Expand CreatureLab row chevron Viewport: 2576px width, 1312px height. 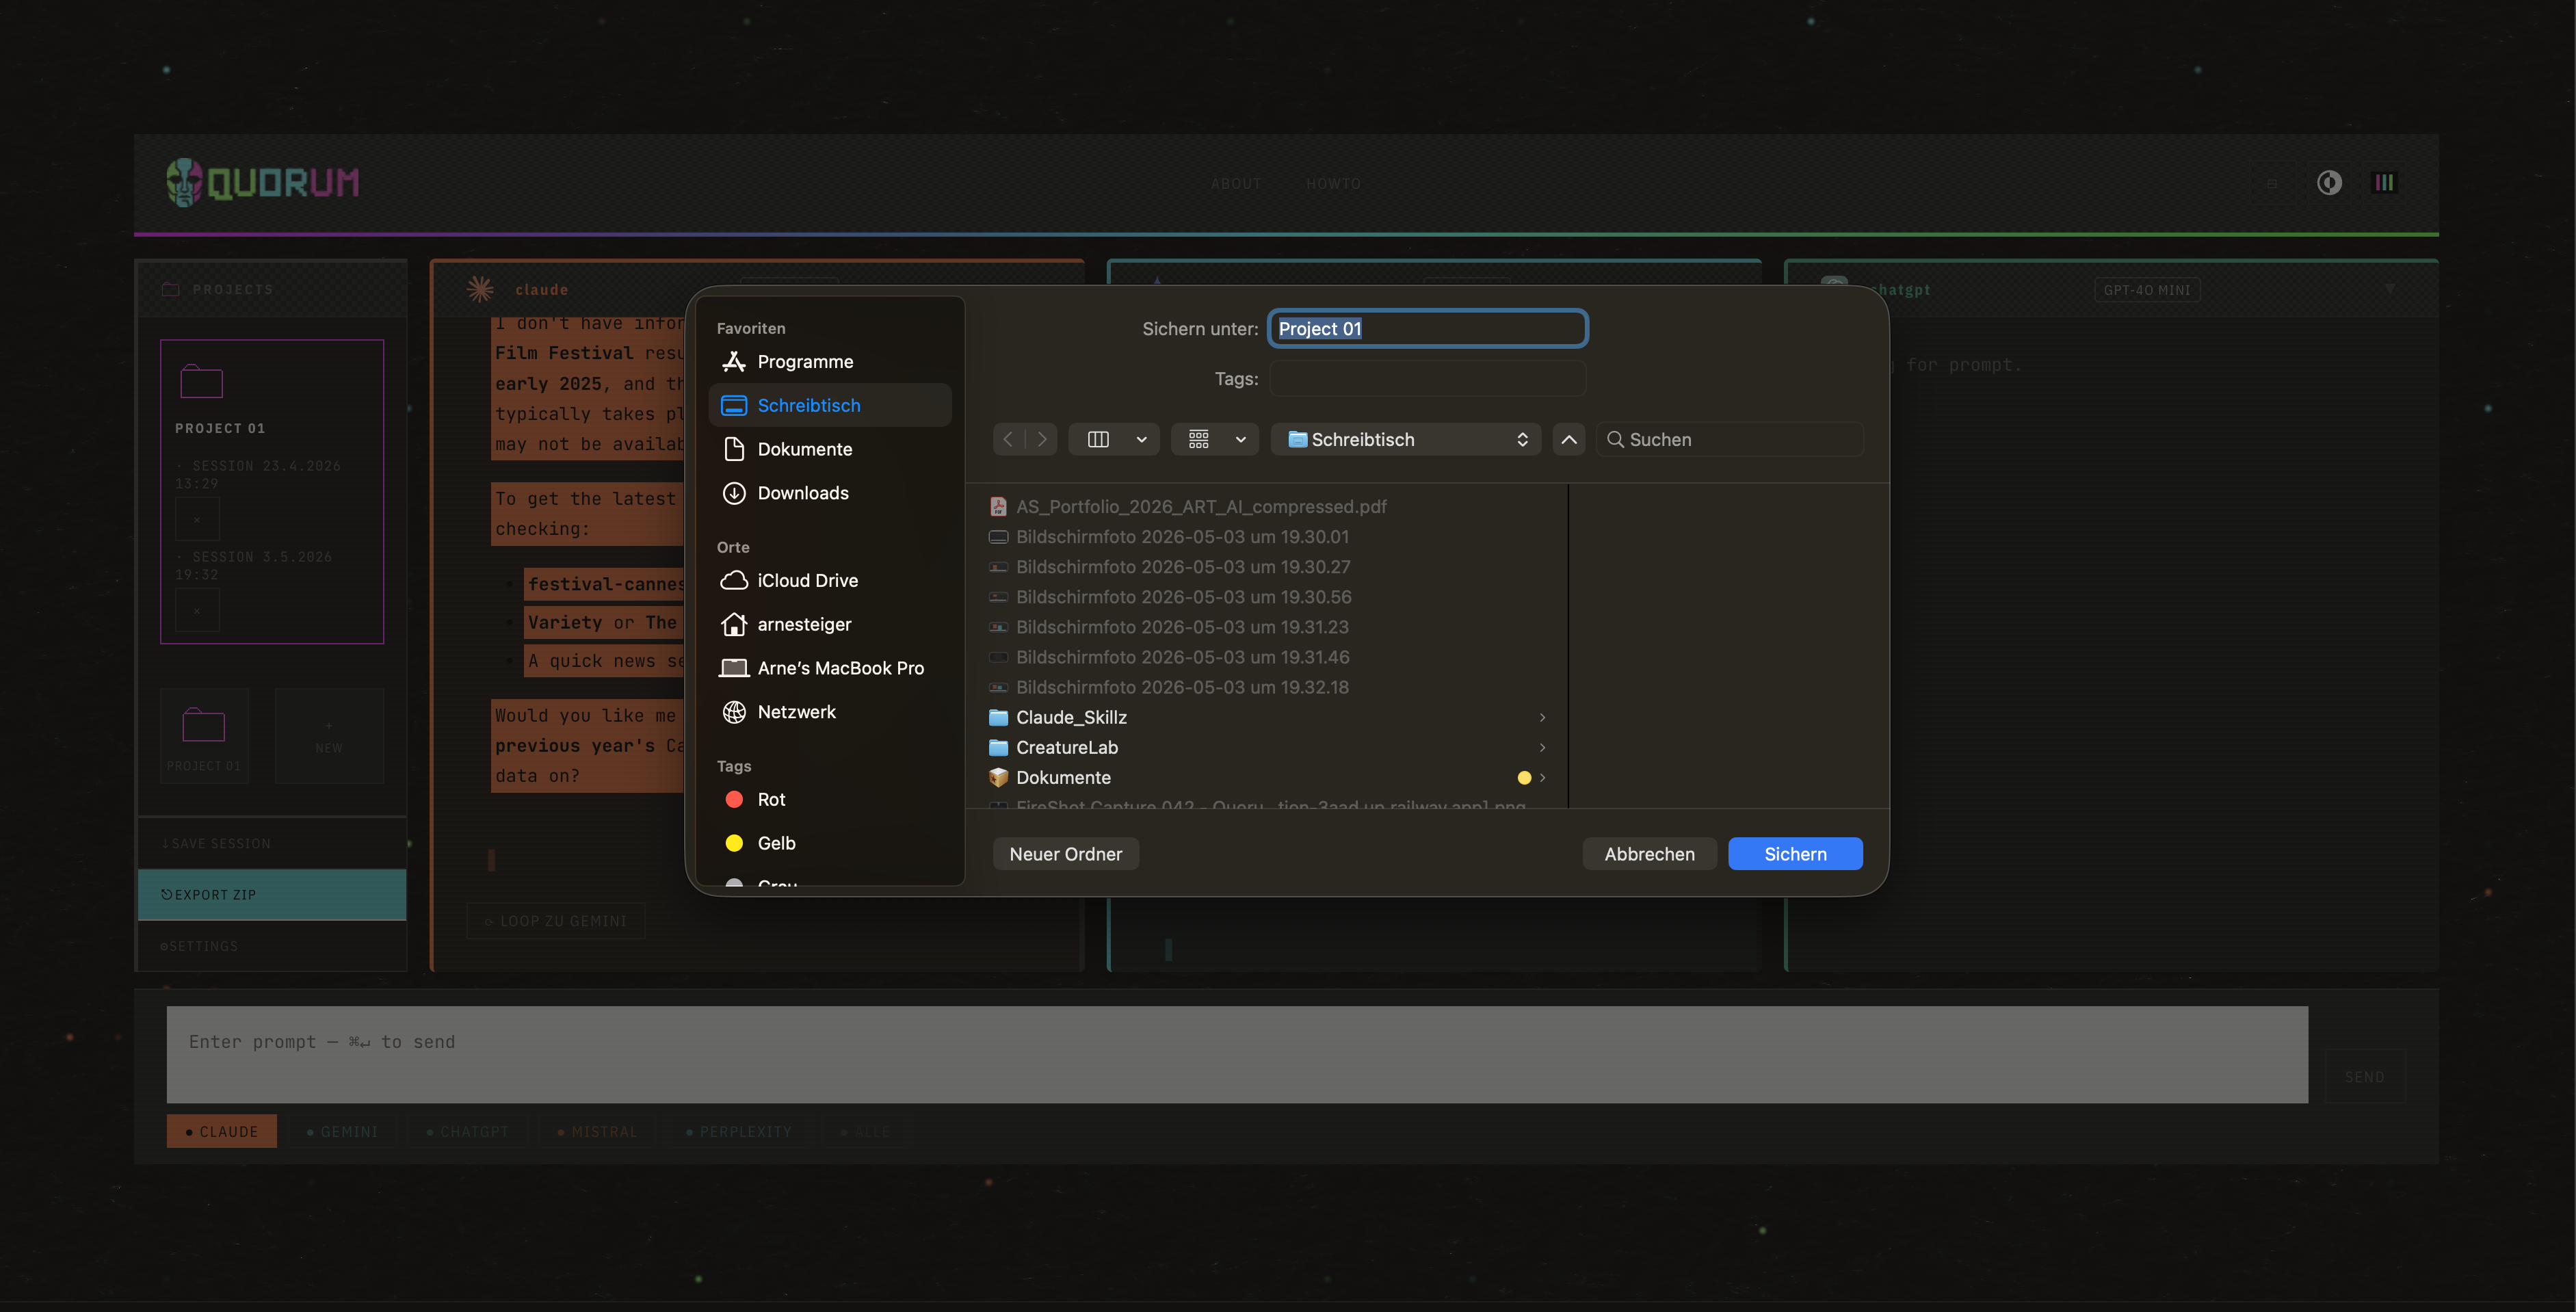[x=1542, y=747]
